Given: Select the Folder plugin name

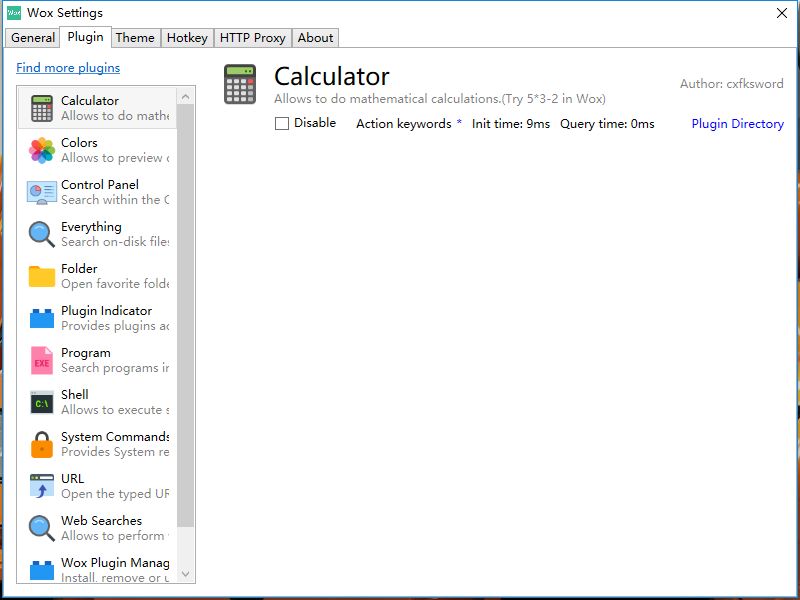Looking at the screenshot, I should point(79,268).
